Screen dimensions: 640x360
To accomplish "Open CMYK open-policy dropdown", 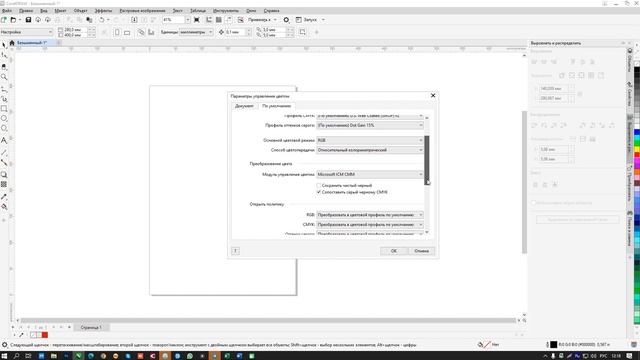I will click(370, 225).
